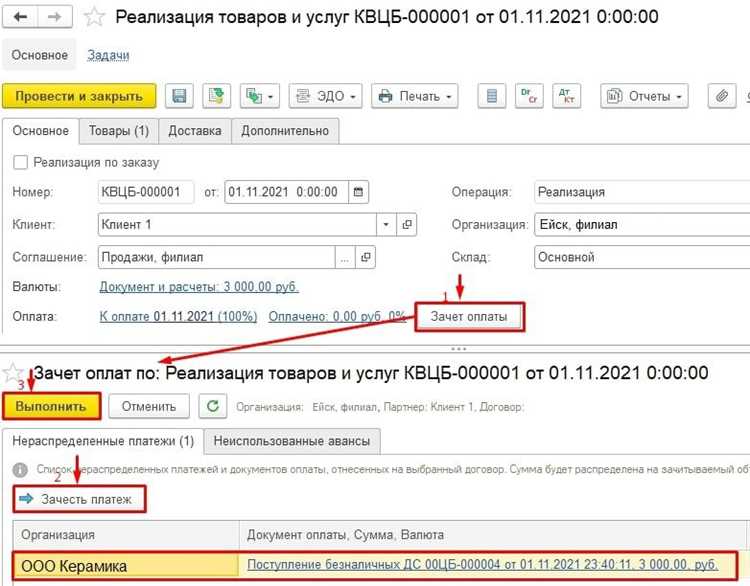This screenshot has width=750, height=586.
Task: Click the Клиент field with Клиент 1
Action: 237,224
